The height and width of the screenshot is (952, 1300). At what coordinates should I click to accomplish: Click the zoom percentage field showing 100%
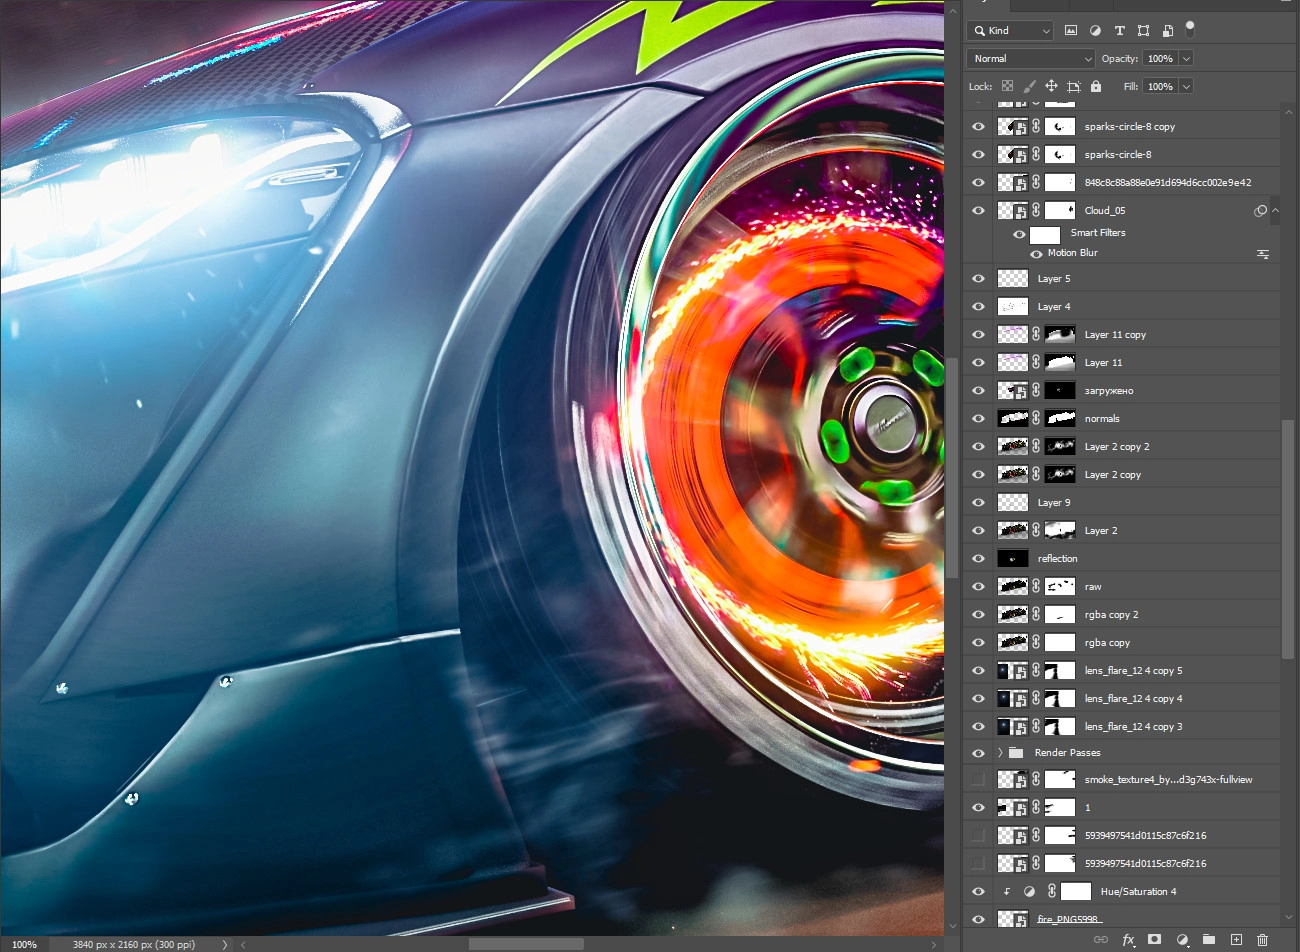click(x=24, y=944)
